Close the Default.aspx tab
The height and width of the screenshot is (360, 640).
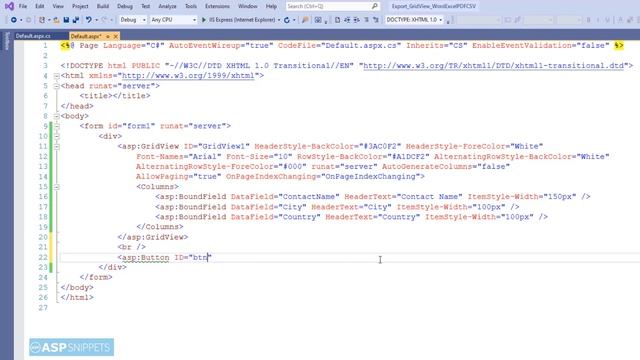[116, 36]
